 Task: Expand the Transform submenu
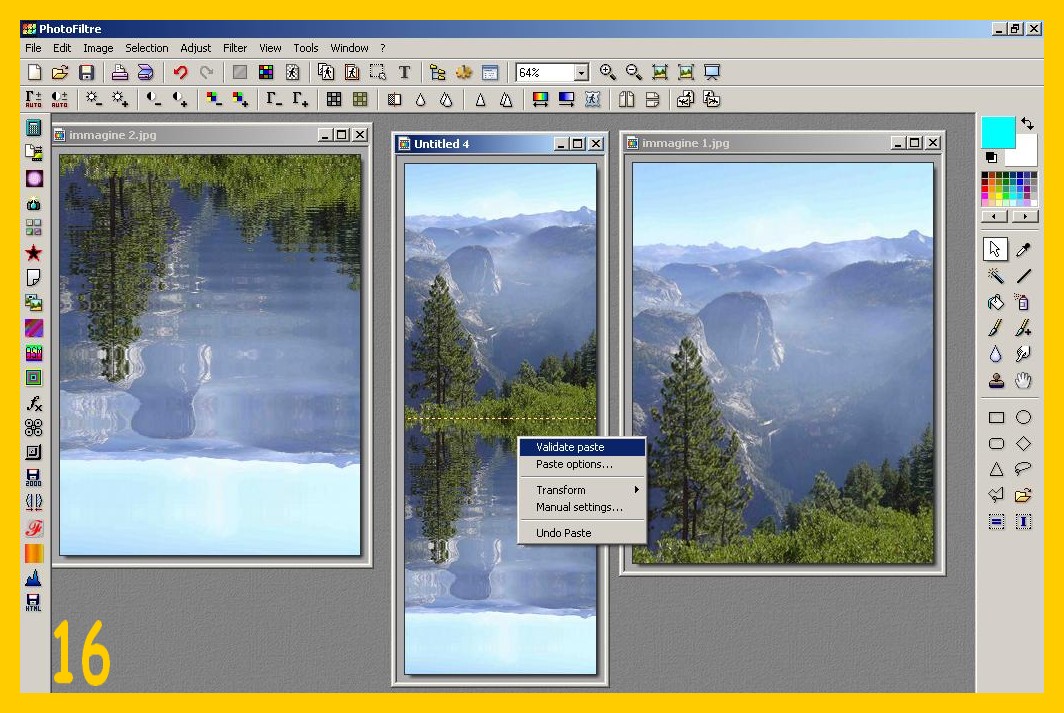point(587,490)
